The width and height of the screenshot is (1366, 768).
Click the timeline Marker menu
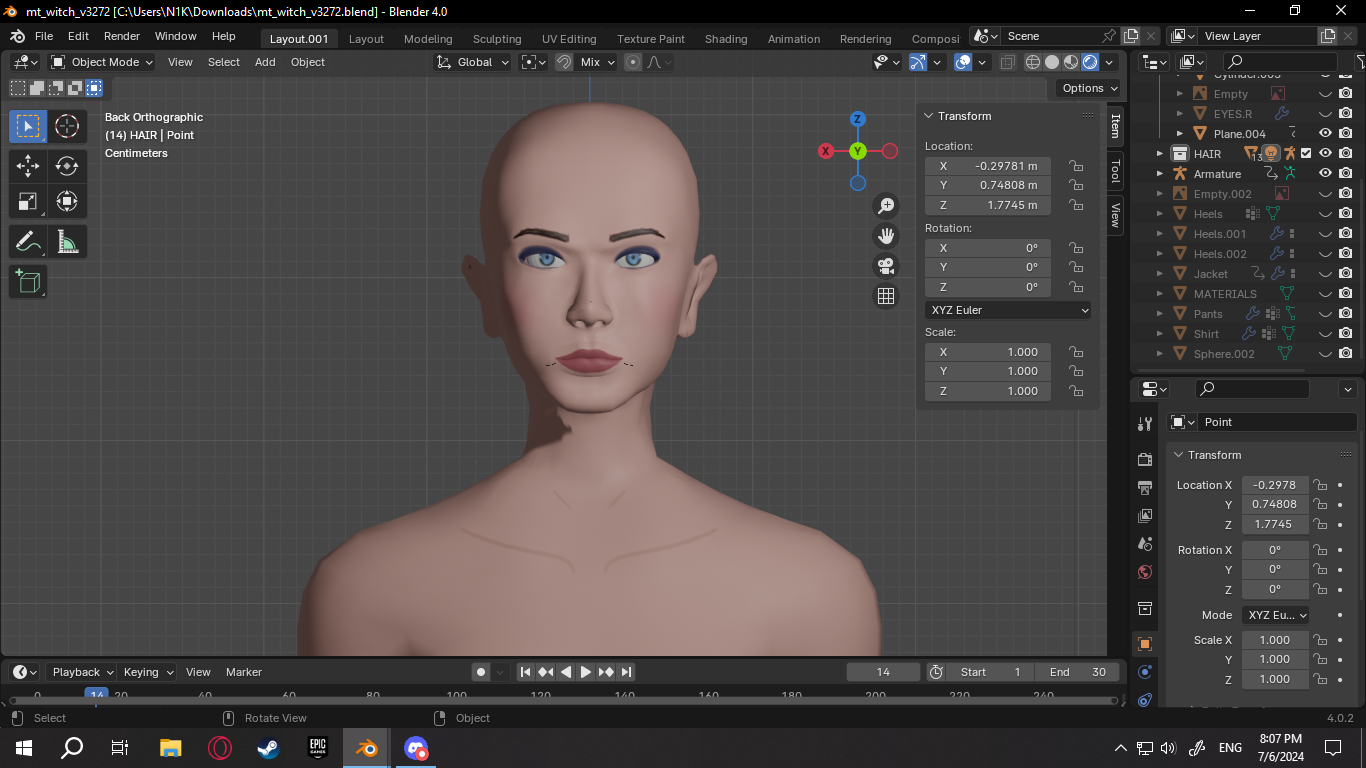pyautogui.click(x=243, y=672)
